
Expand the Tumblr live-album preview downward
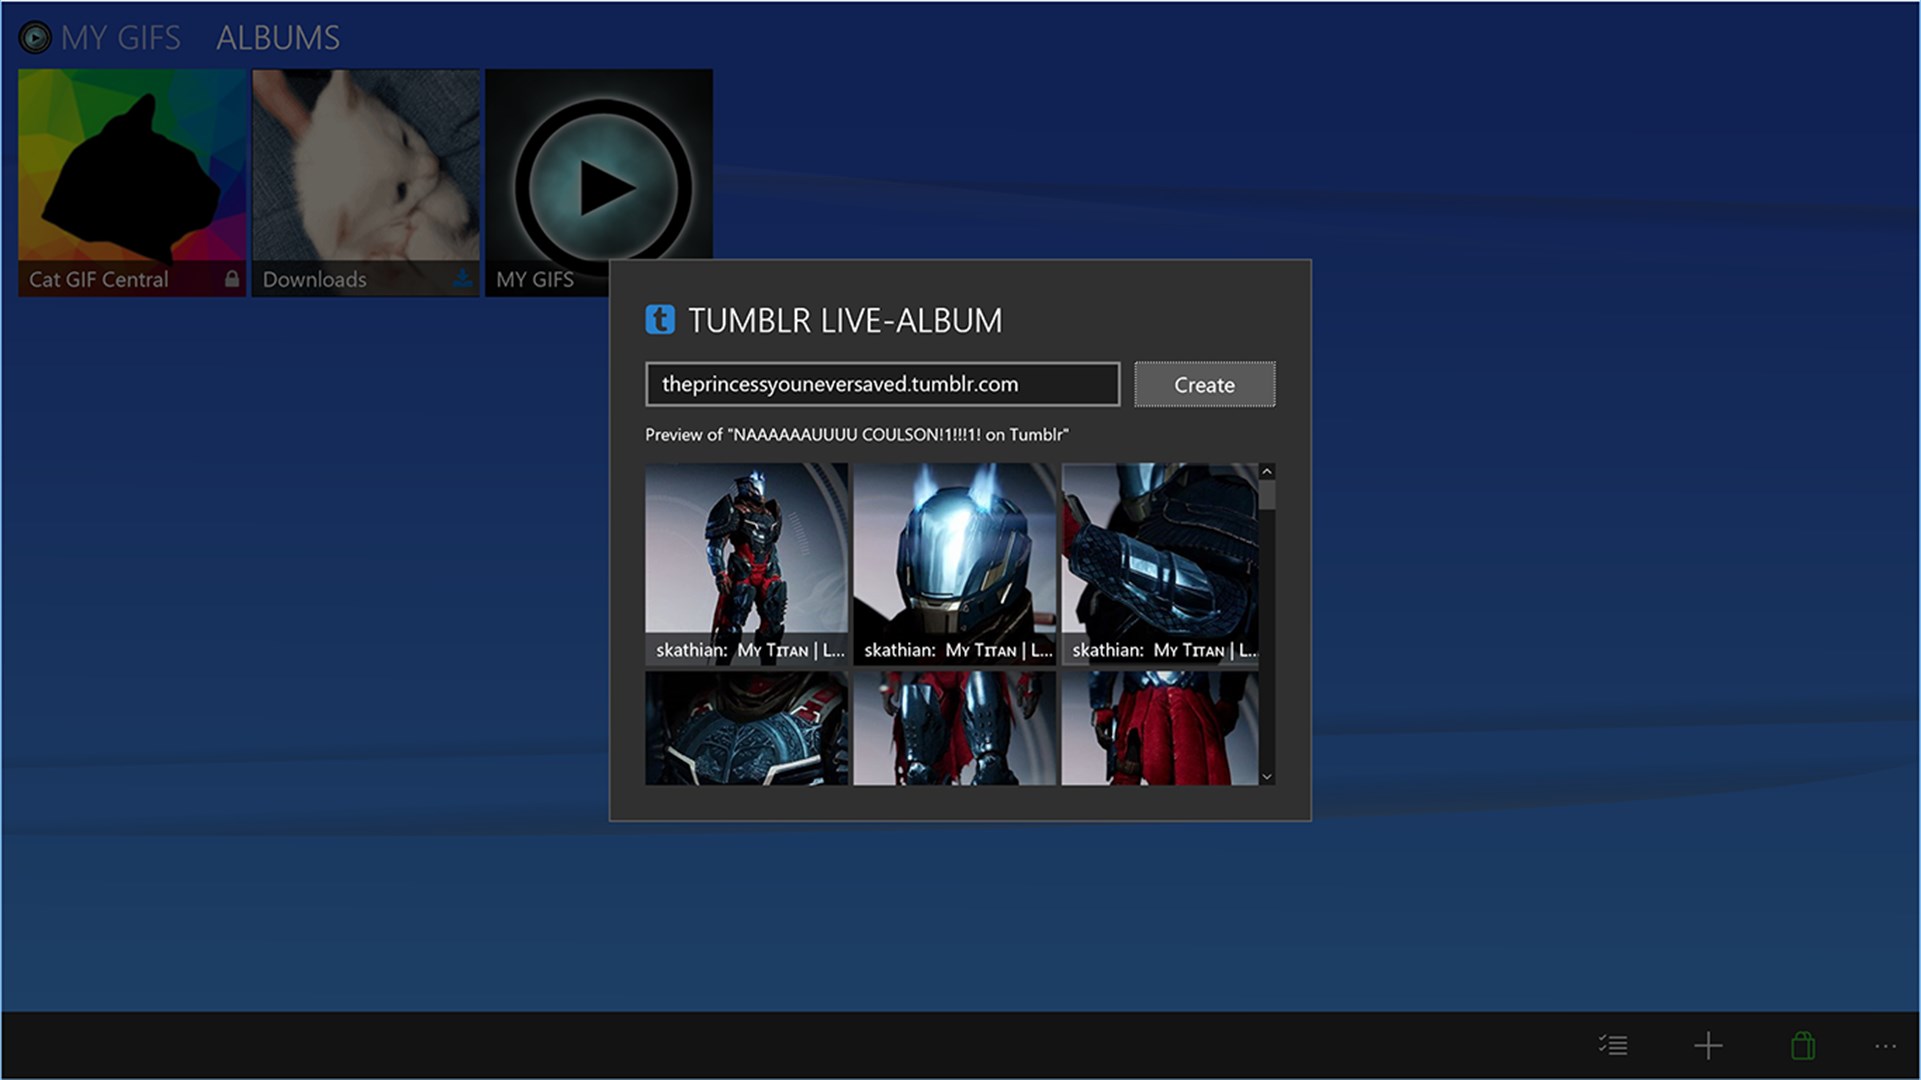(x=1265, y=777)
